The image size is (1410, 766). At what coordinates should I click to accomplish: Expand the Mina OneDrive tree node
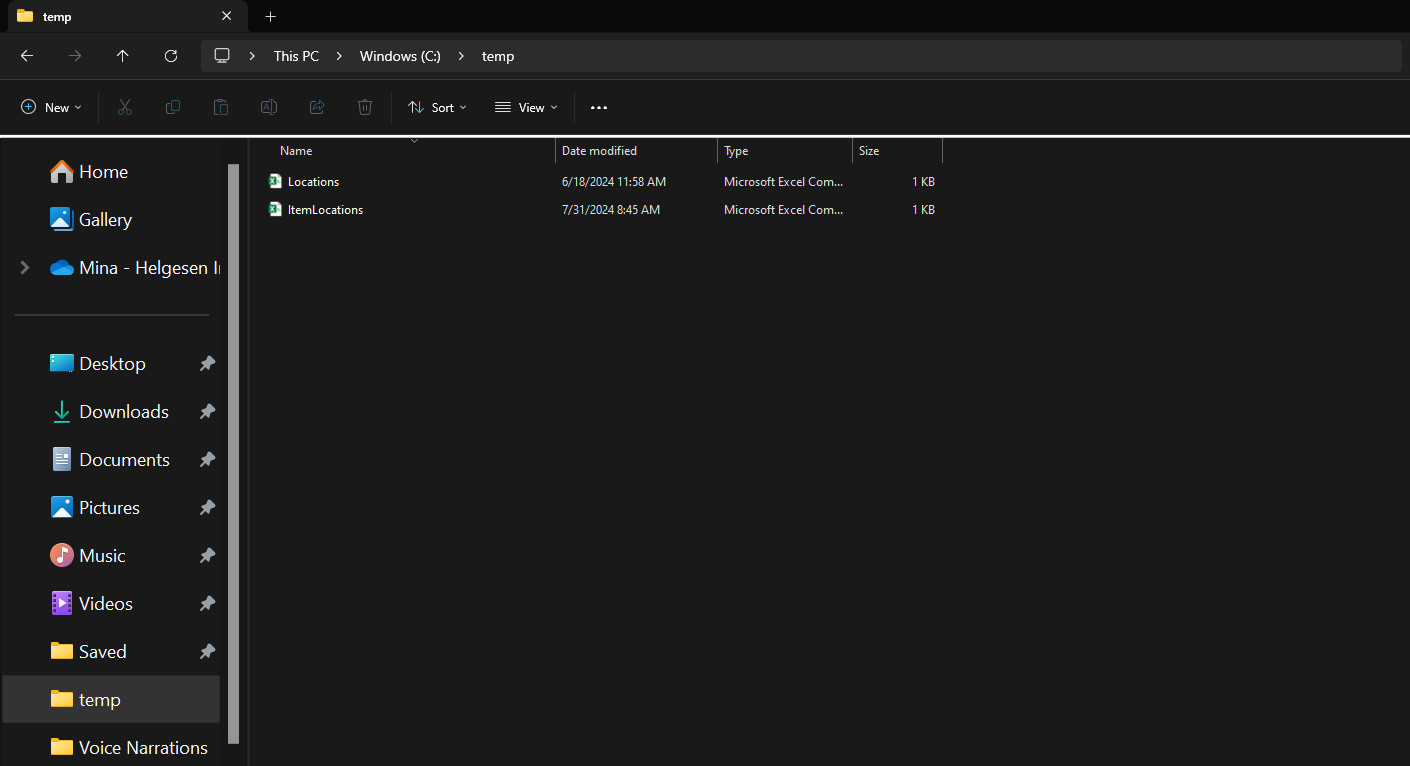pos(25,268)
